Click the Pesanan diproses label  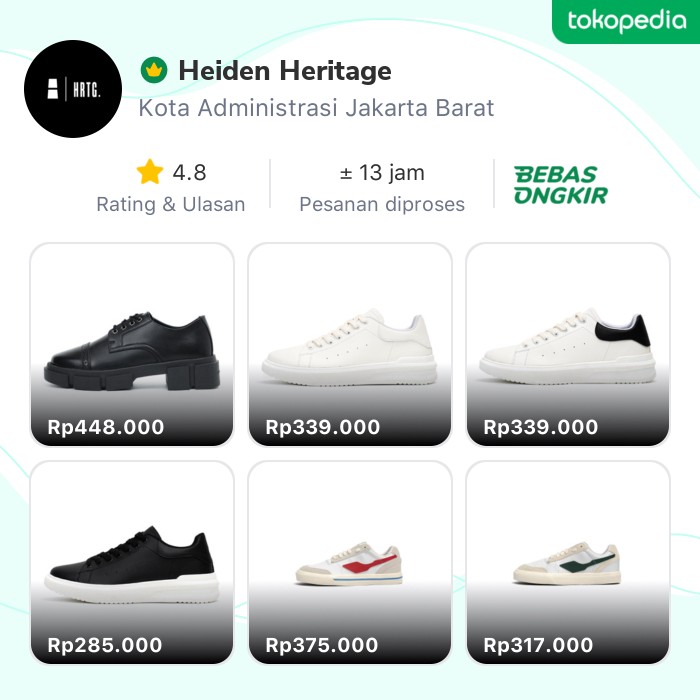click(382, 204)
